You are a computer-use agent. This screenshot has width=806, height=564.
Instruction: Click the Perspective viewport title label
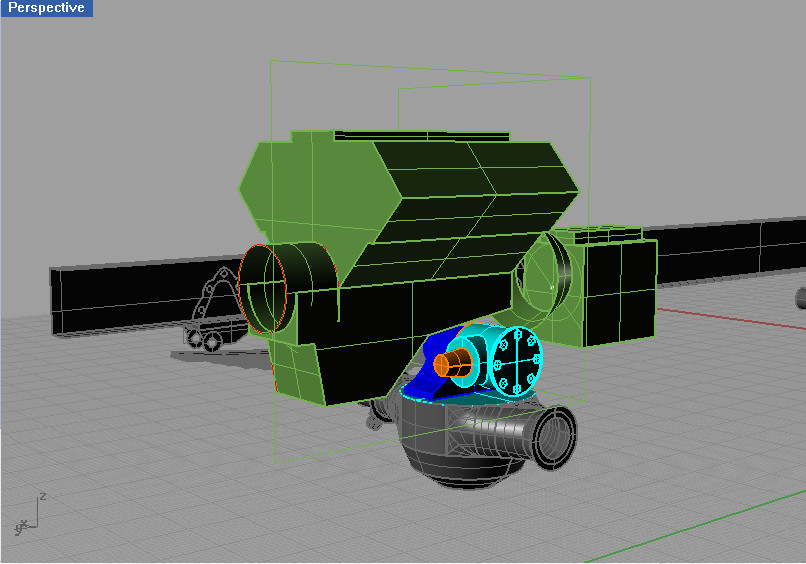[46, 8]
